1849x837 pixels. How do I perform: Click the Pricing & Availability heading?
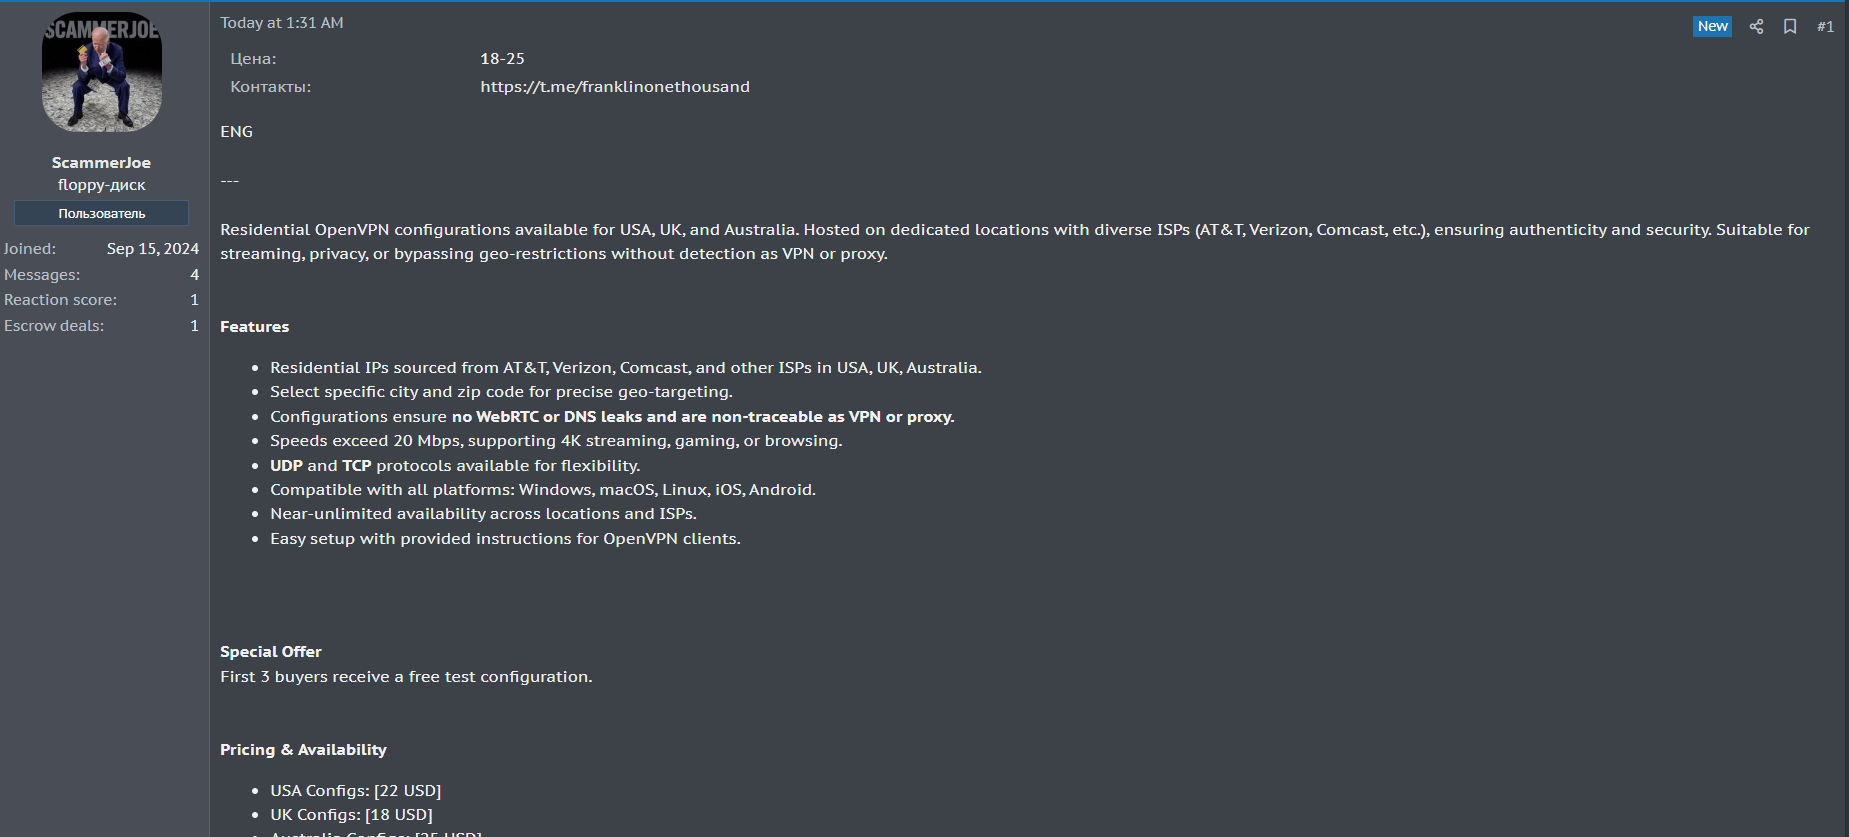(x=303, y=750)
